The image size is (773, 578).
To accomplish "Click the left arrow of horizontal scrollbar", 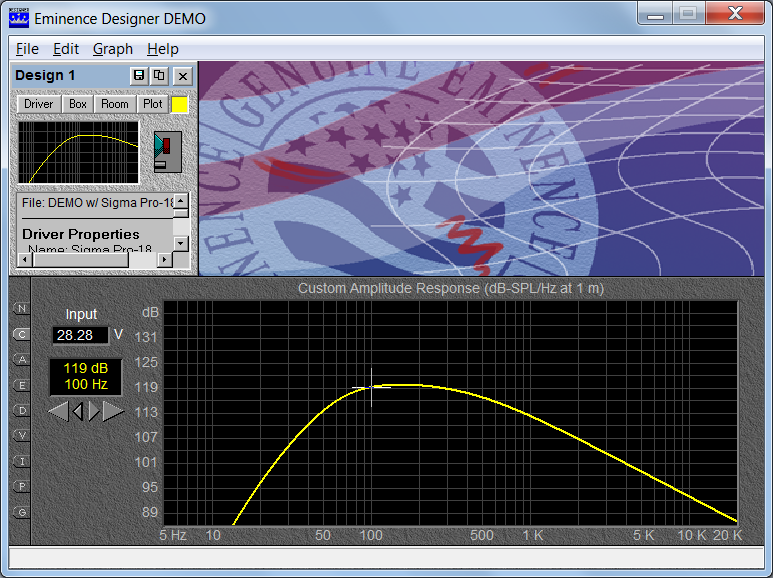I will point(24,259).
